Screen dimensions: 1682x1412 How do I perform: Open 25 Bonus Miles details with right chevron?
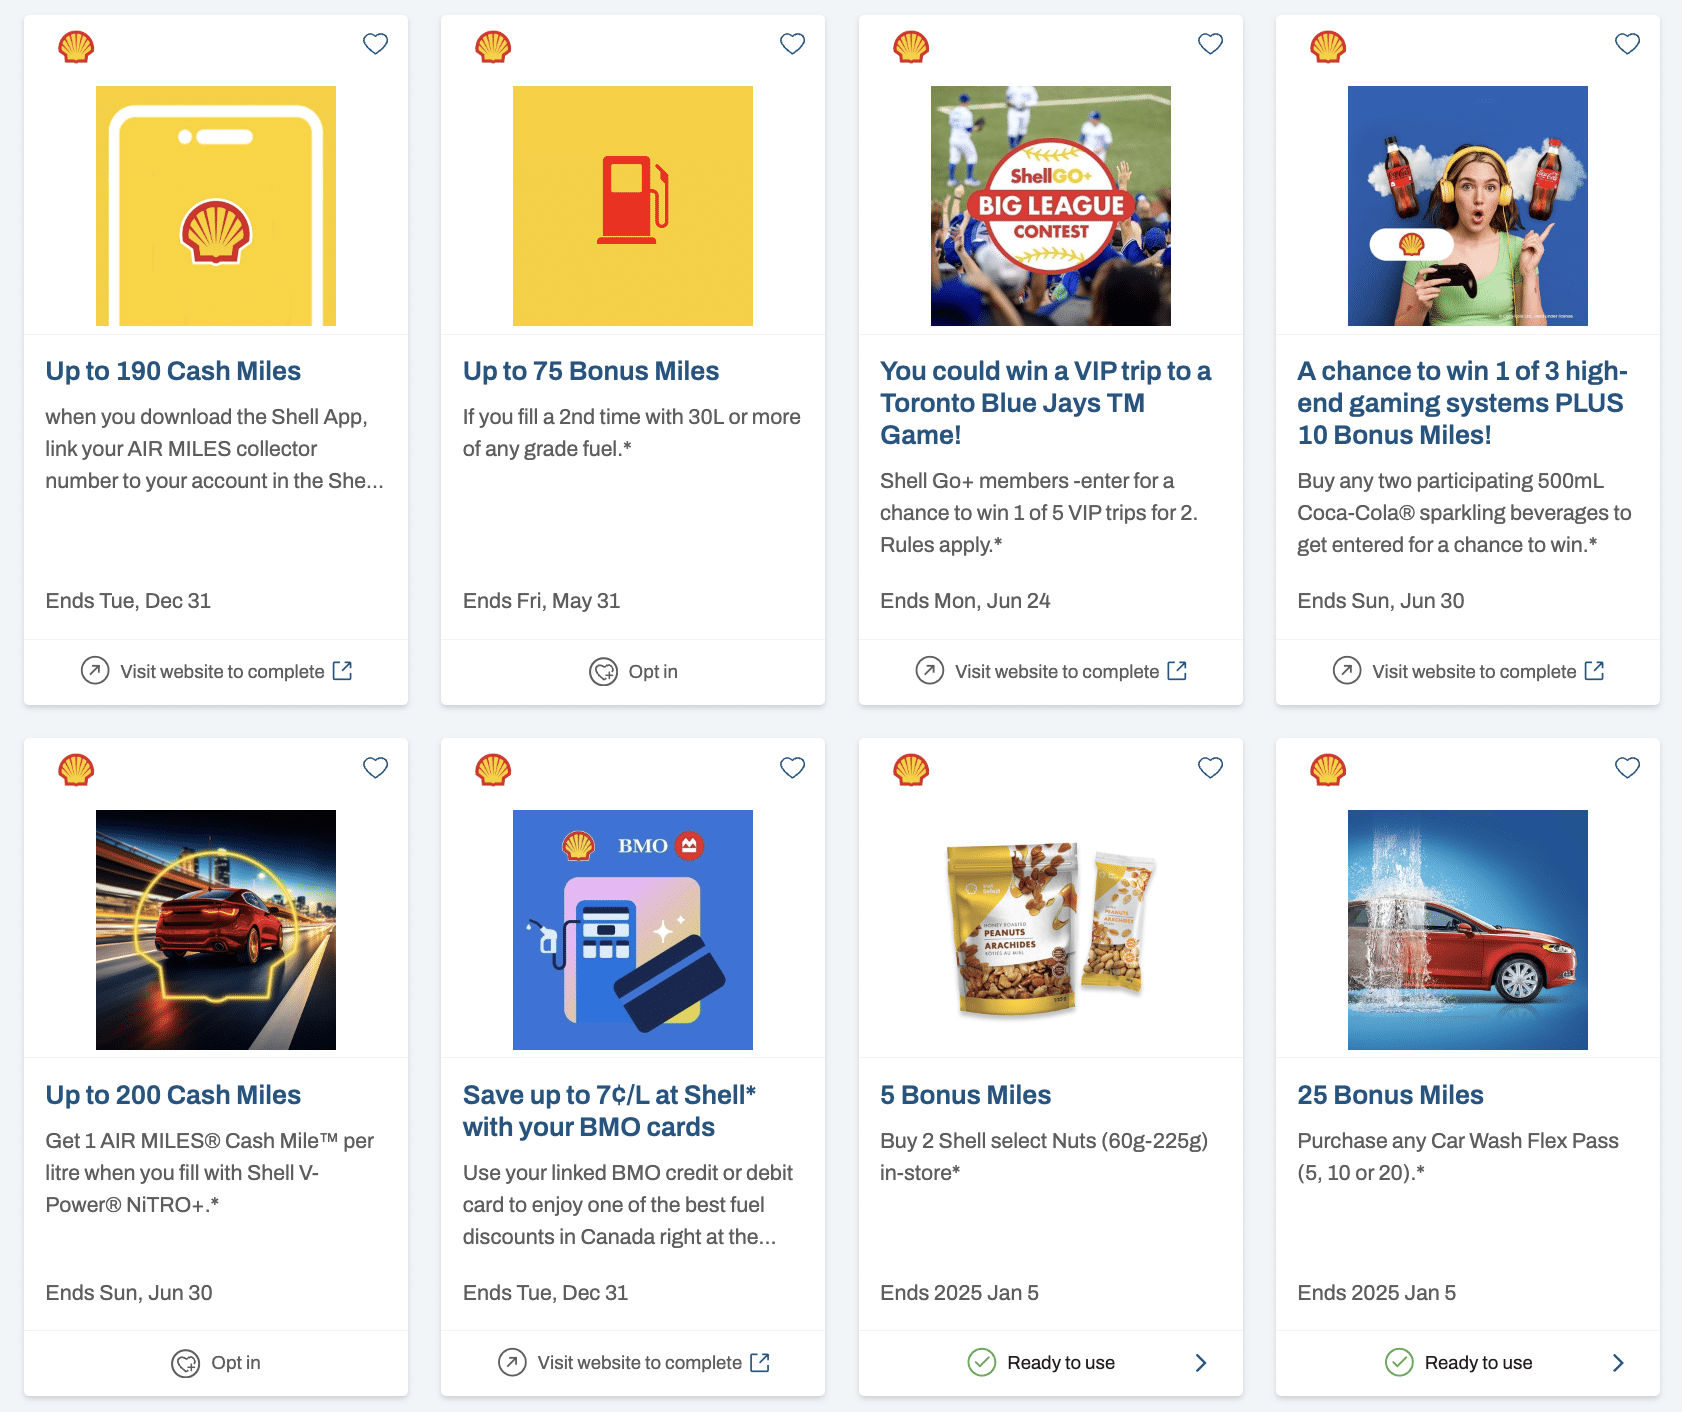(1618, 1363)
